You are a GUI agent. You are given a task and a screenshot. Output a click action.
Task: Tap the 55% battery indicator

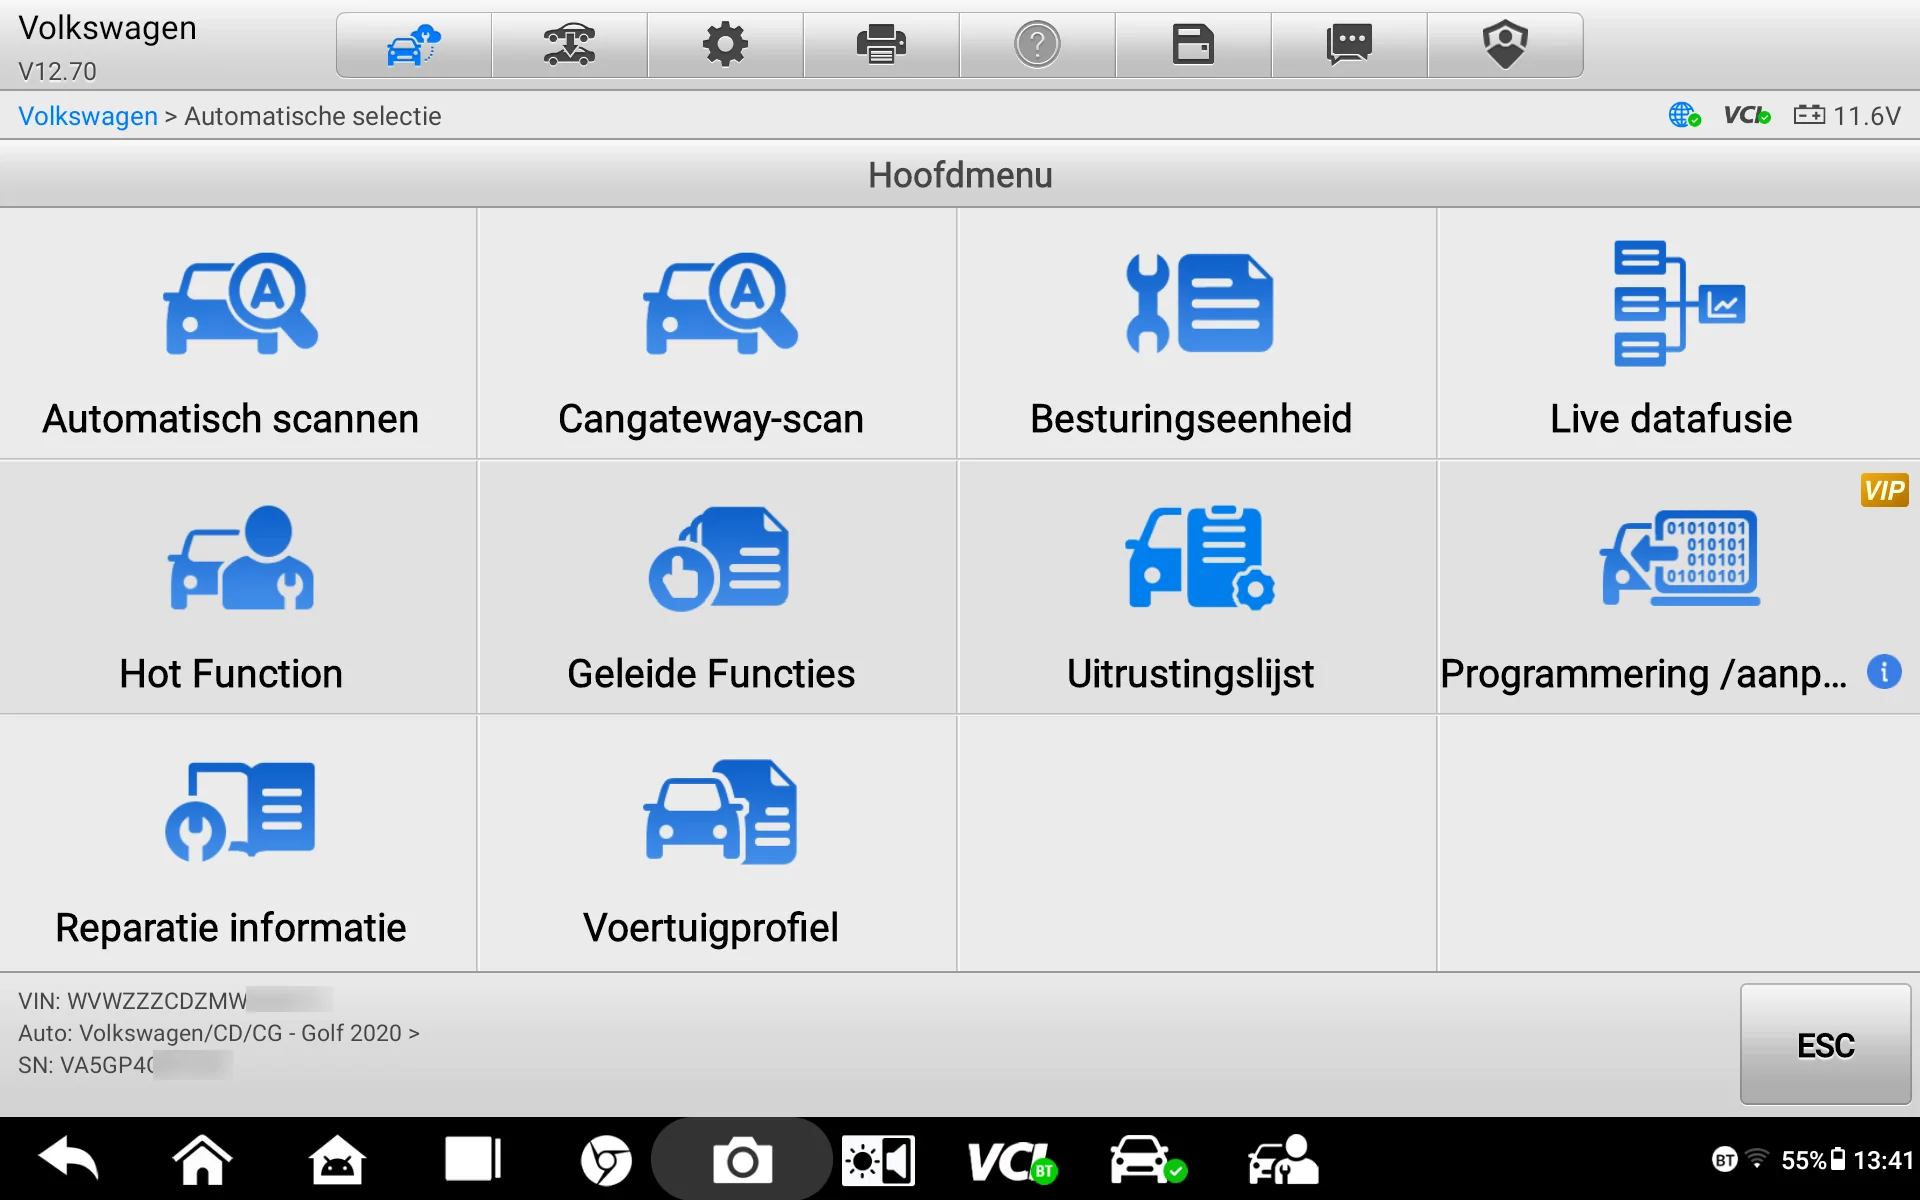pos(1812,1160)
